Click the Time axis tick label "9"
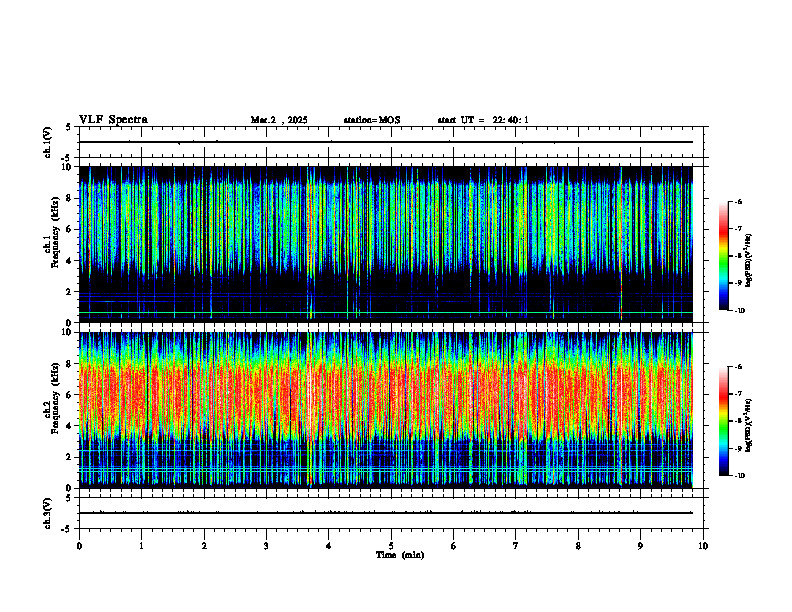The image size is (792, 612). 640,546
